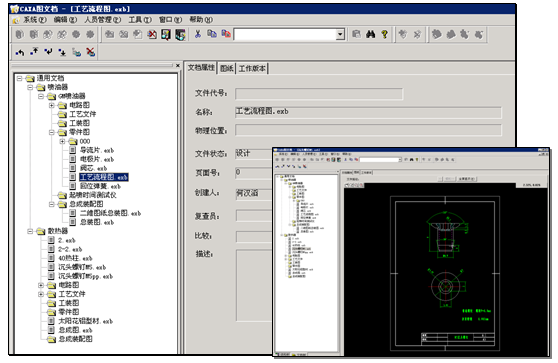Click the Paste icon left of the combo box
Viewport: 558px width, 363px height.
tap(226, 34)
